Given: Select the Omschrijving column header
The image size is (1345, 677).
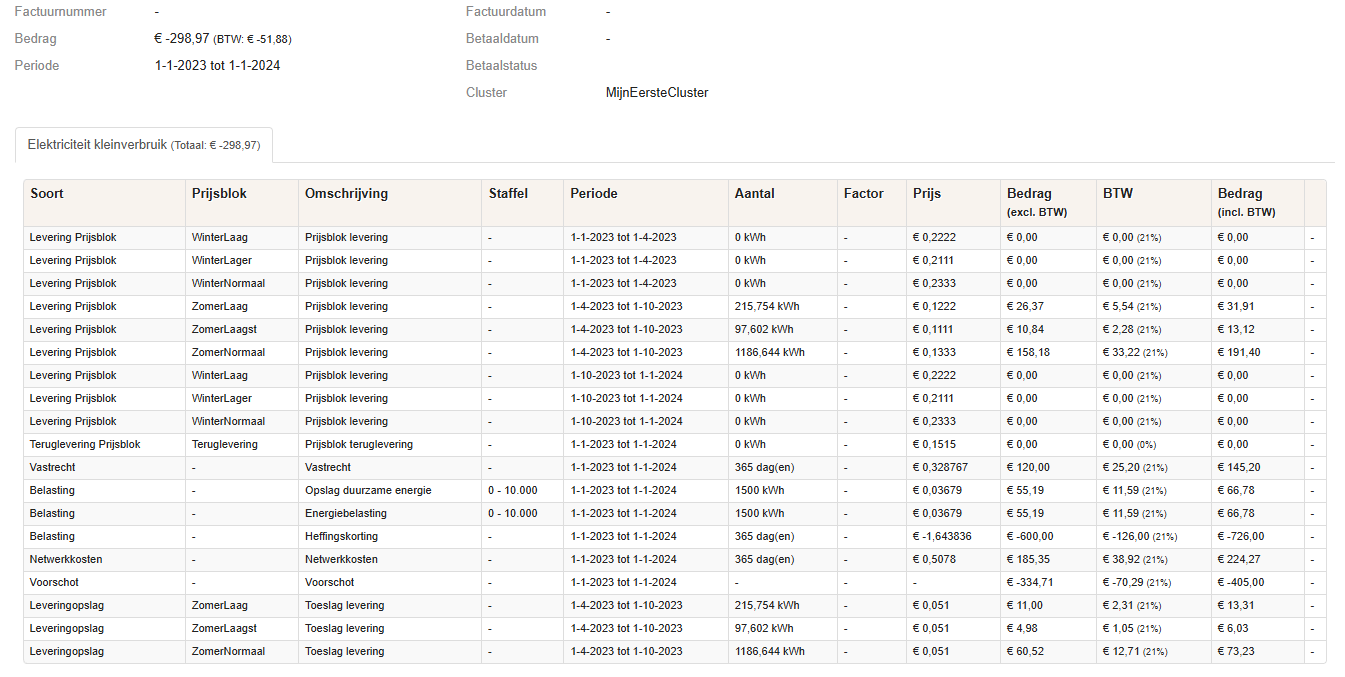Looking at the screenshot, I should tap(346, 194).
